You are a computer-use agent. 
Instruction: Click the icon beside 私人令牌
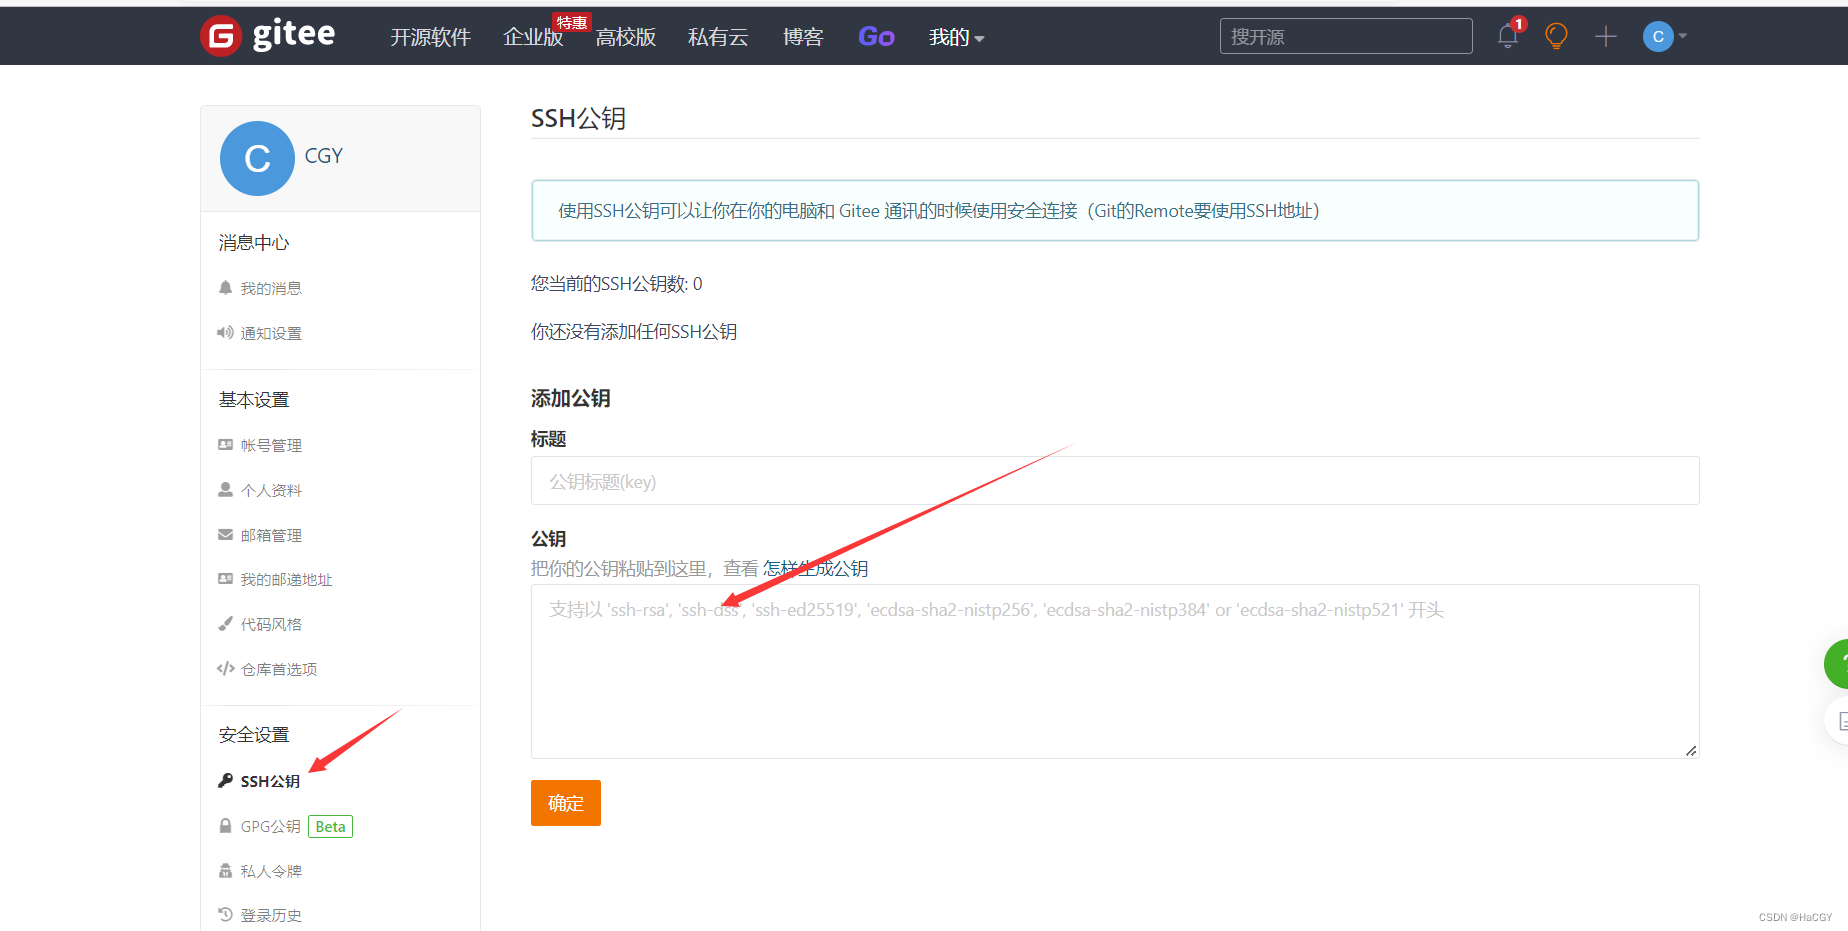(225, 871)
